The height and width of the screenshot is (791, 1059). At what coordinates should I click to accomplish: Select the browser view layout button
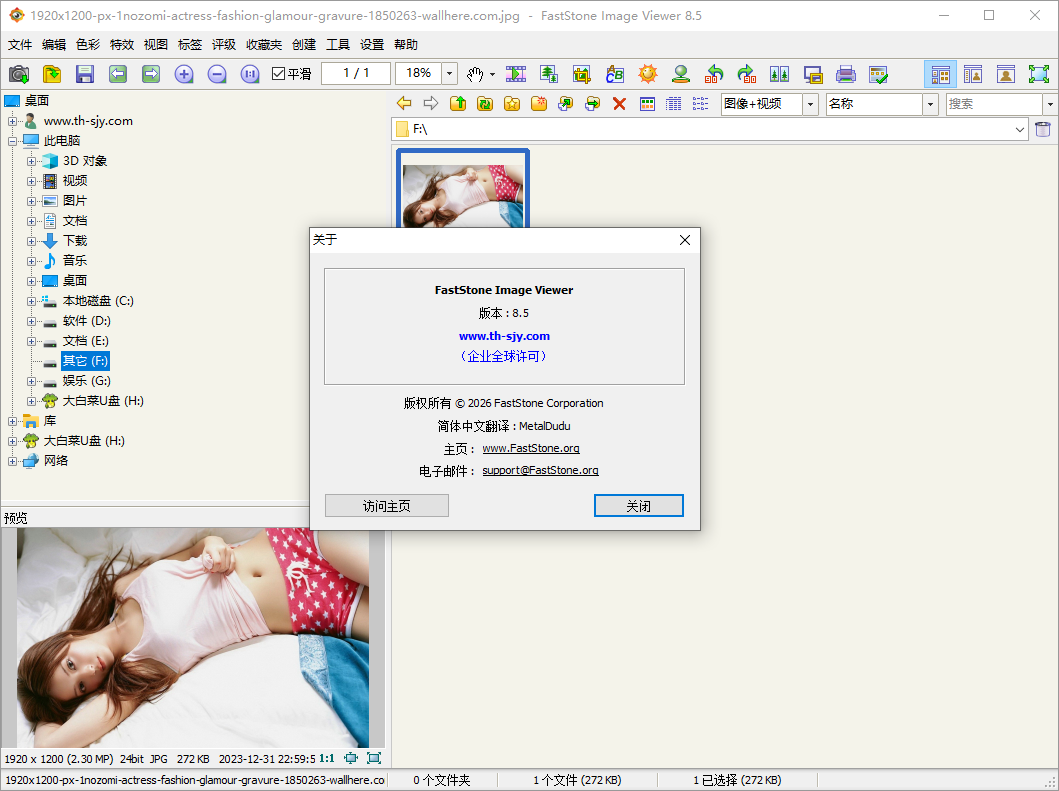pos(940,74)
